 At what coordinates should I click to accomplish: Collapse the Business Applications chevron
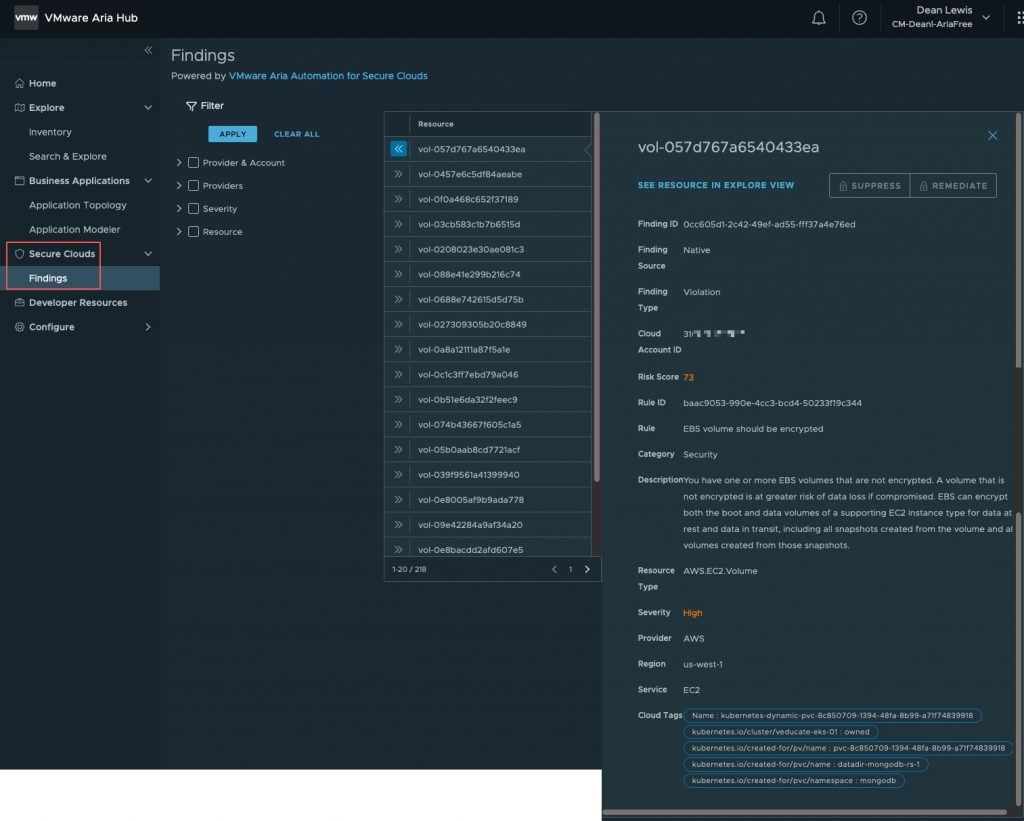(148, 180)
